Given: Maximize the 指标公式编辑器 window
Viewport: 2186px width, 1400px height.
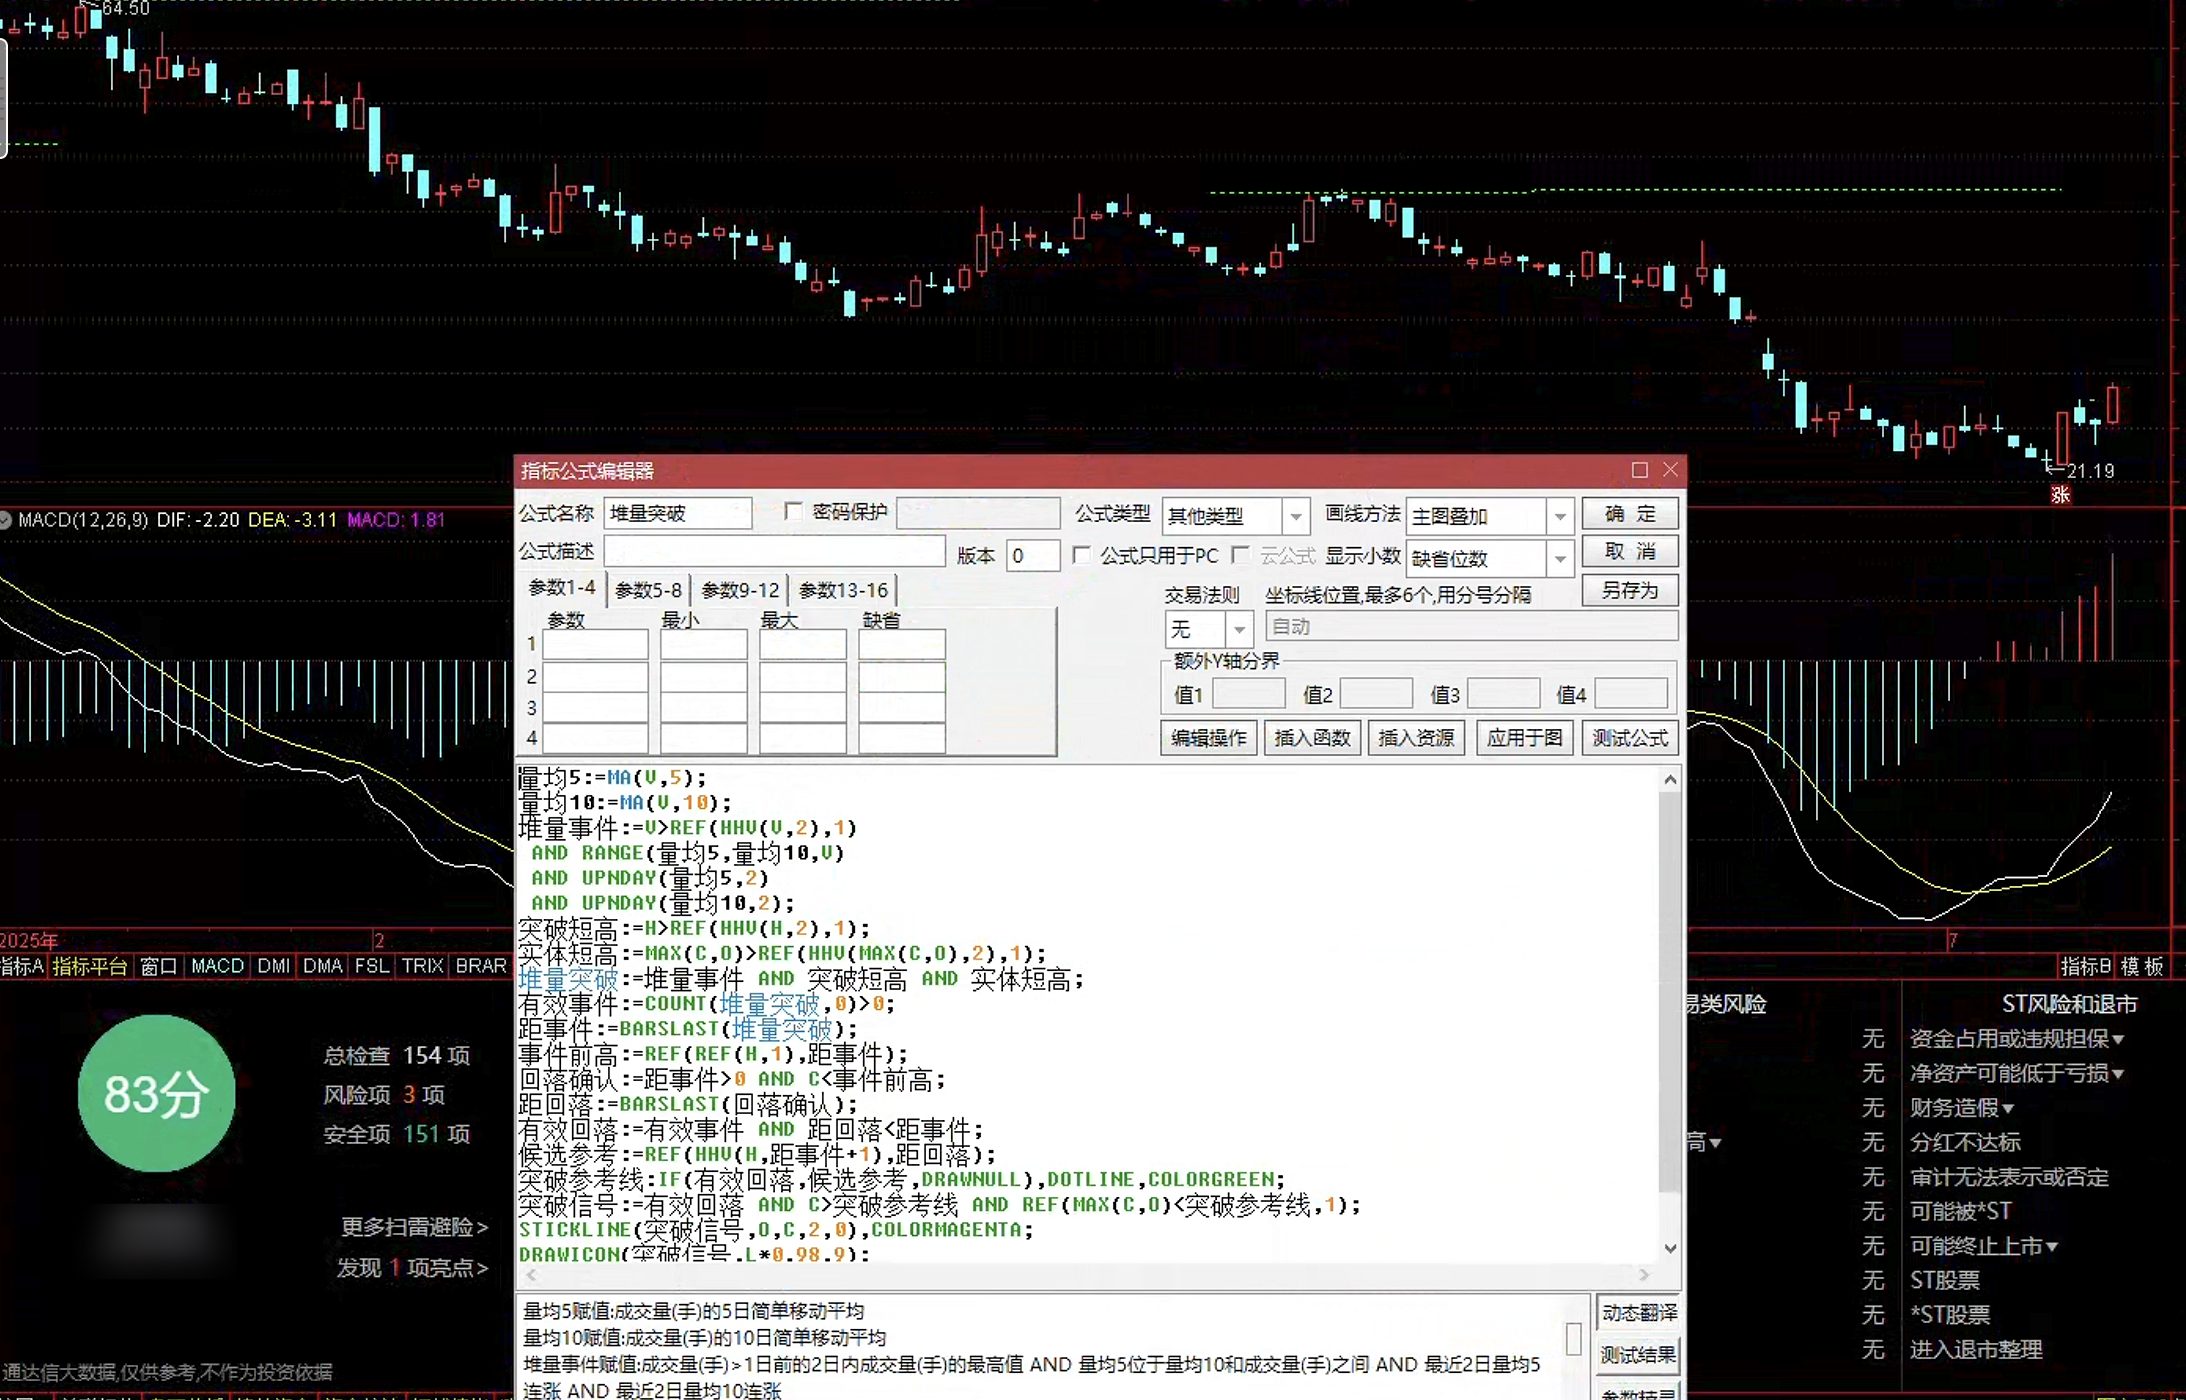Looking at the screenshot, I should [x=1639, y=470].
